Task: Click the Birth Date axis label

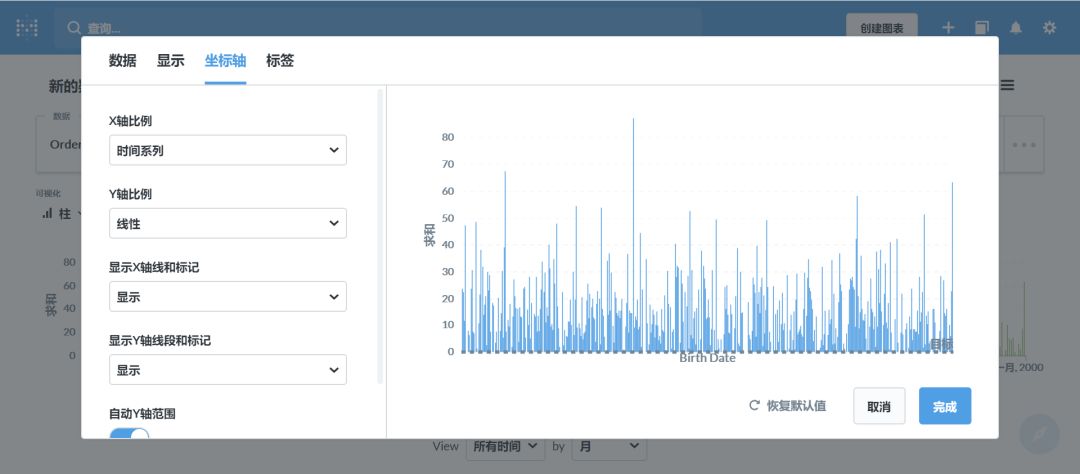Action: coord(707,358)
